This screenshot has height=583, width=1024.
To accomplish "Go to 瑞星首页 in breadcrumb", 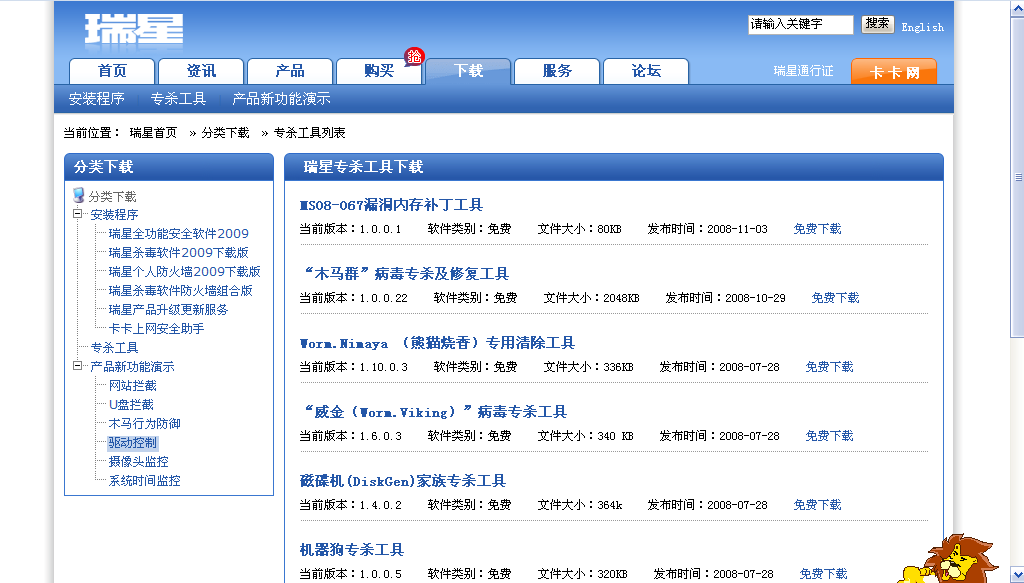I will click(153, 133).
